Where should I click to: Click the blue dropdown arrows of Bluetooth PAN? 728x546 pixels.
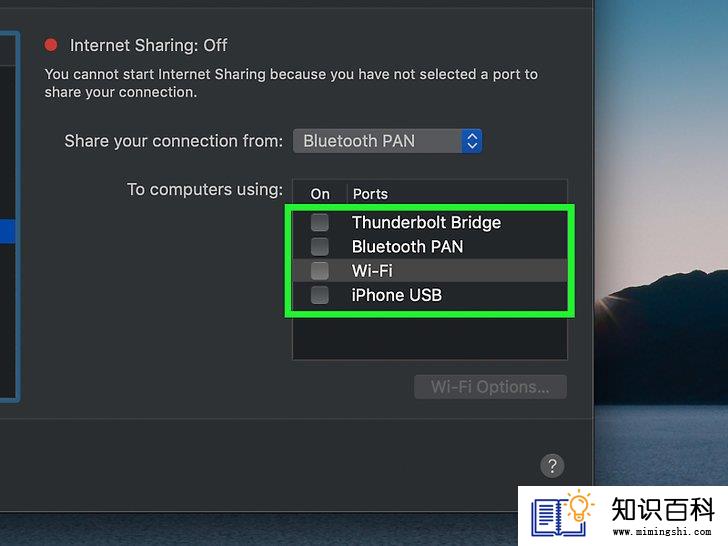click(472, 141)
